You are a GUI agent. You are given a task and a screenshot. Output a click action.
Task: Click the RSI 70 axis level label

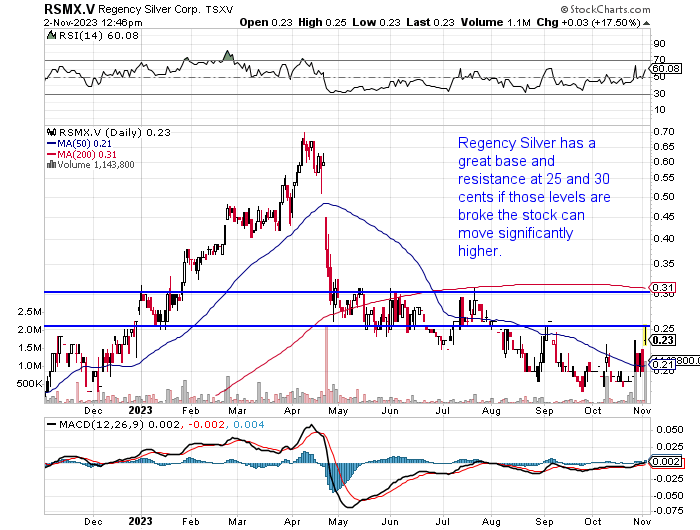pyautogui.click(x=659, y=60)
